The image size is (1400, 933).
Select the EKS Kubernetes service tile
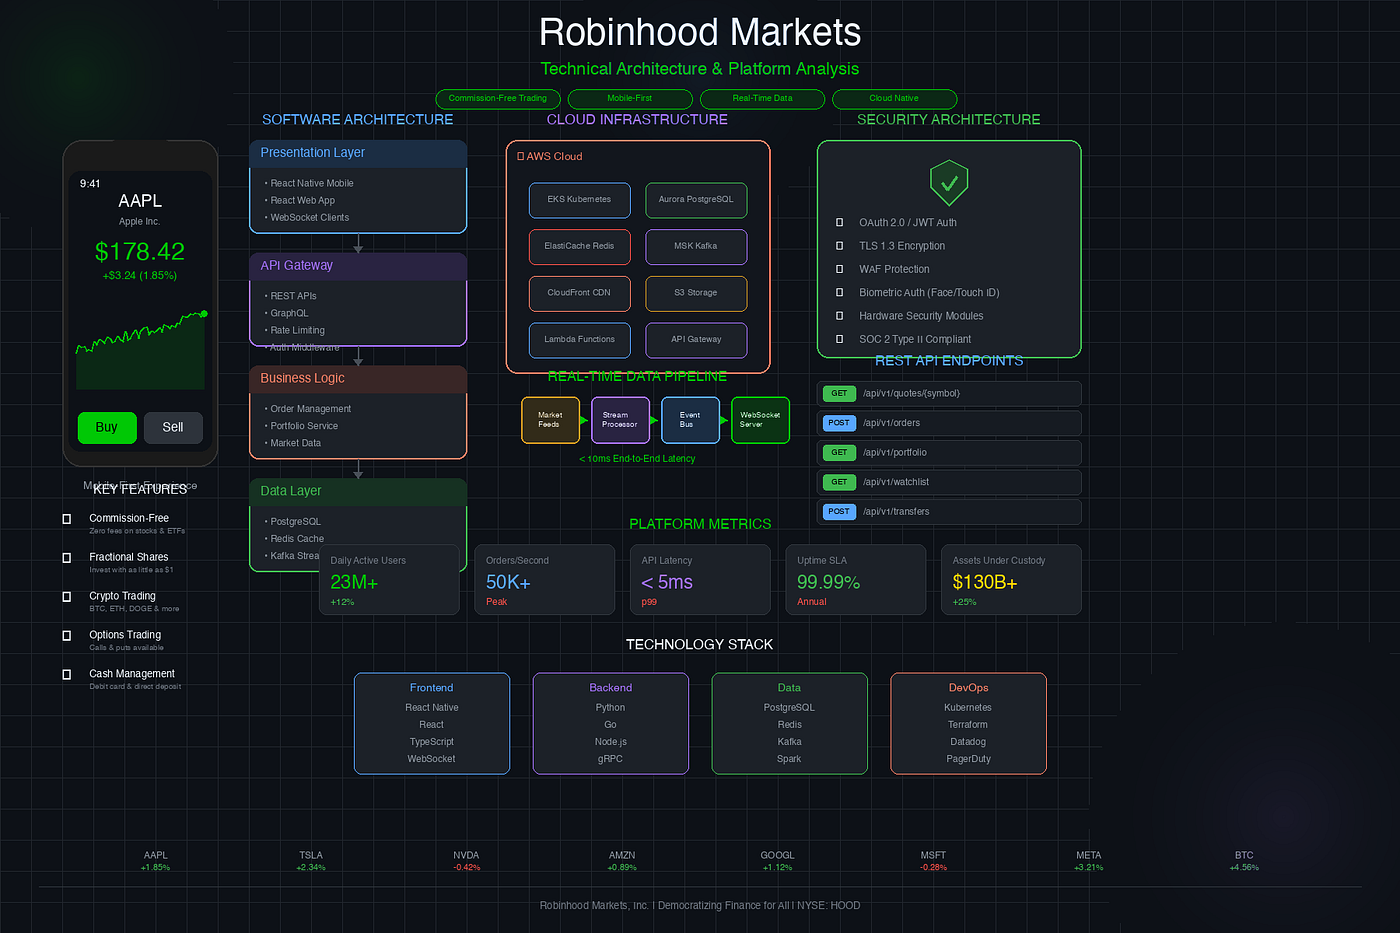coord(579,200)
